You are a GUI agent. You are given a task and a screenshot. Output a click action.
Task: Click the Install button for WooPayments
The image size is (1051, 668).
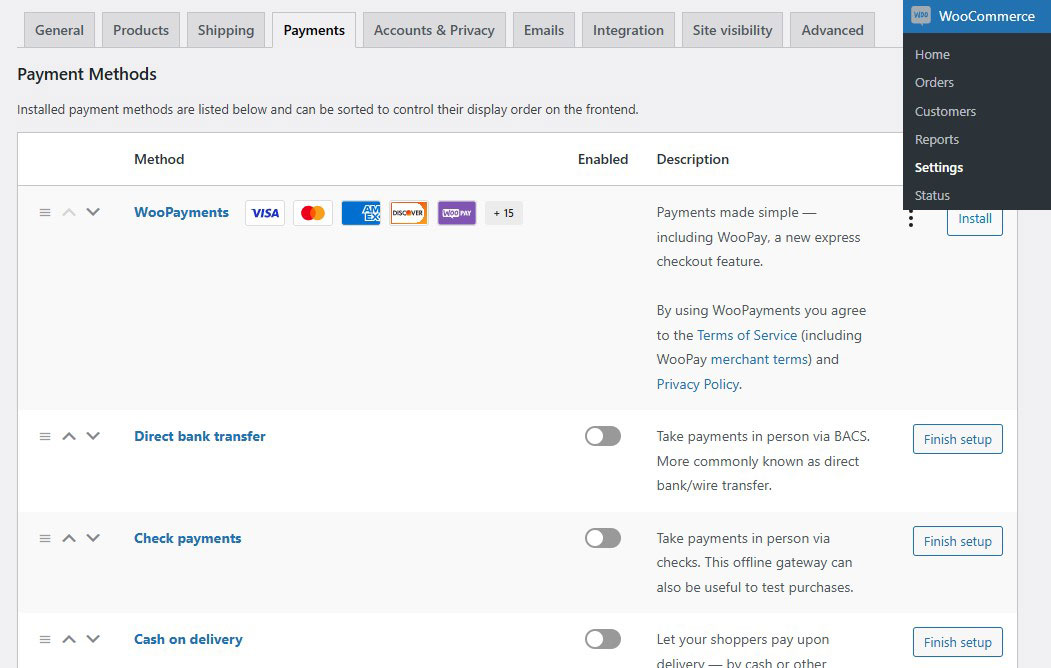pyautogui.click(x=975, y=222)
